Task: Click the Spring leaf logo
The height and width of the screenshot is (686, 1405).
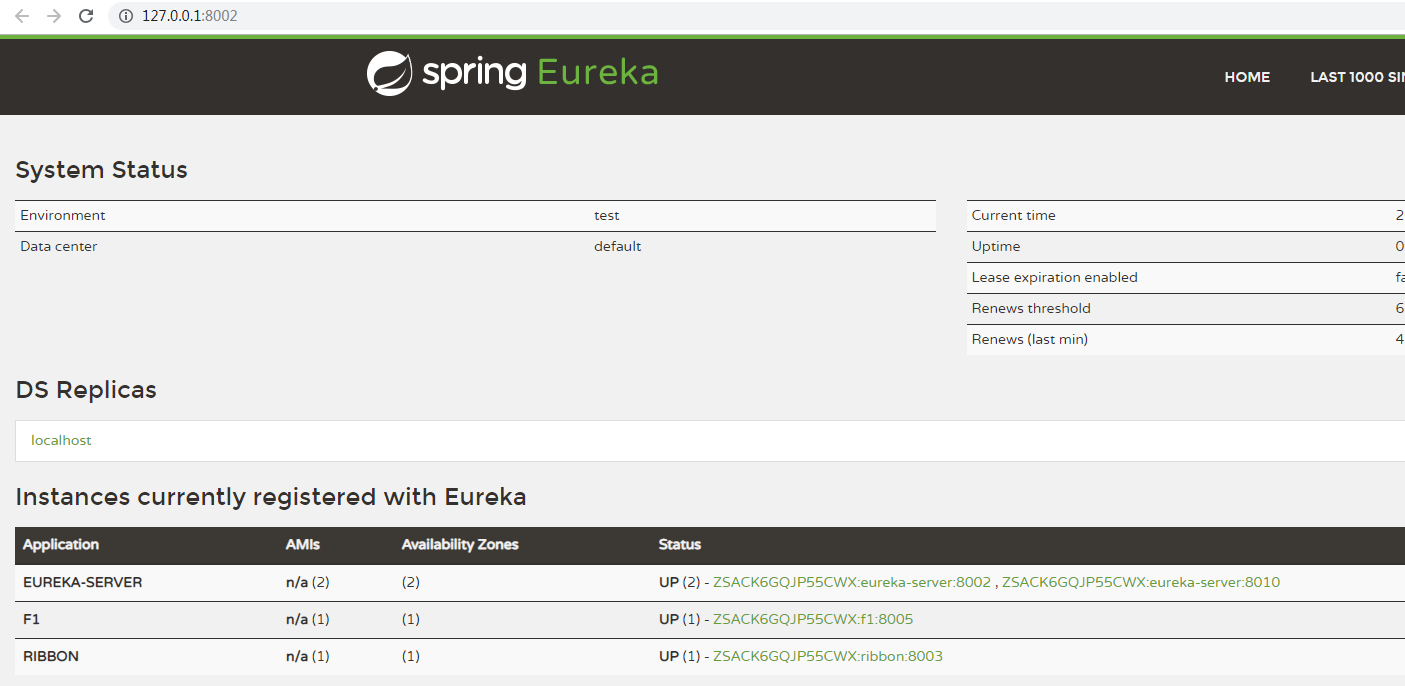Action: (390, 73)
